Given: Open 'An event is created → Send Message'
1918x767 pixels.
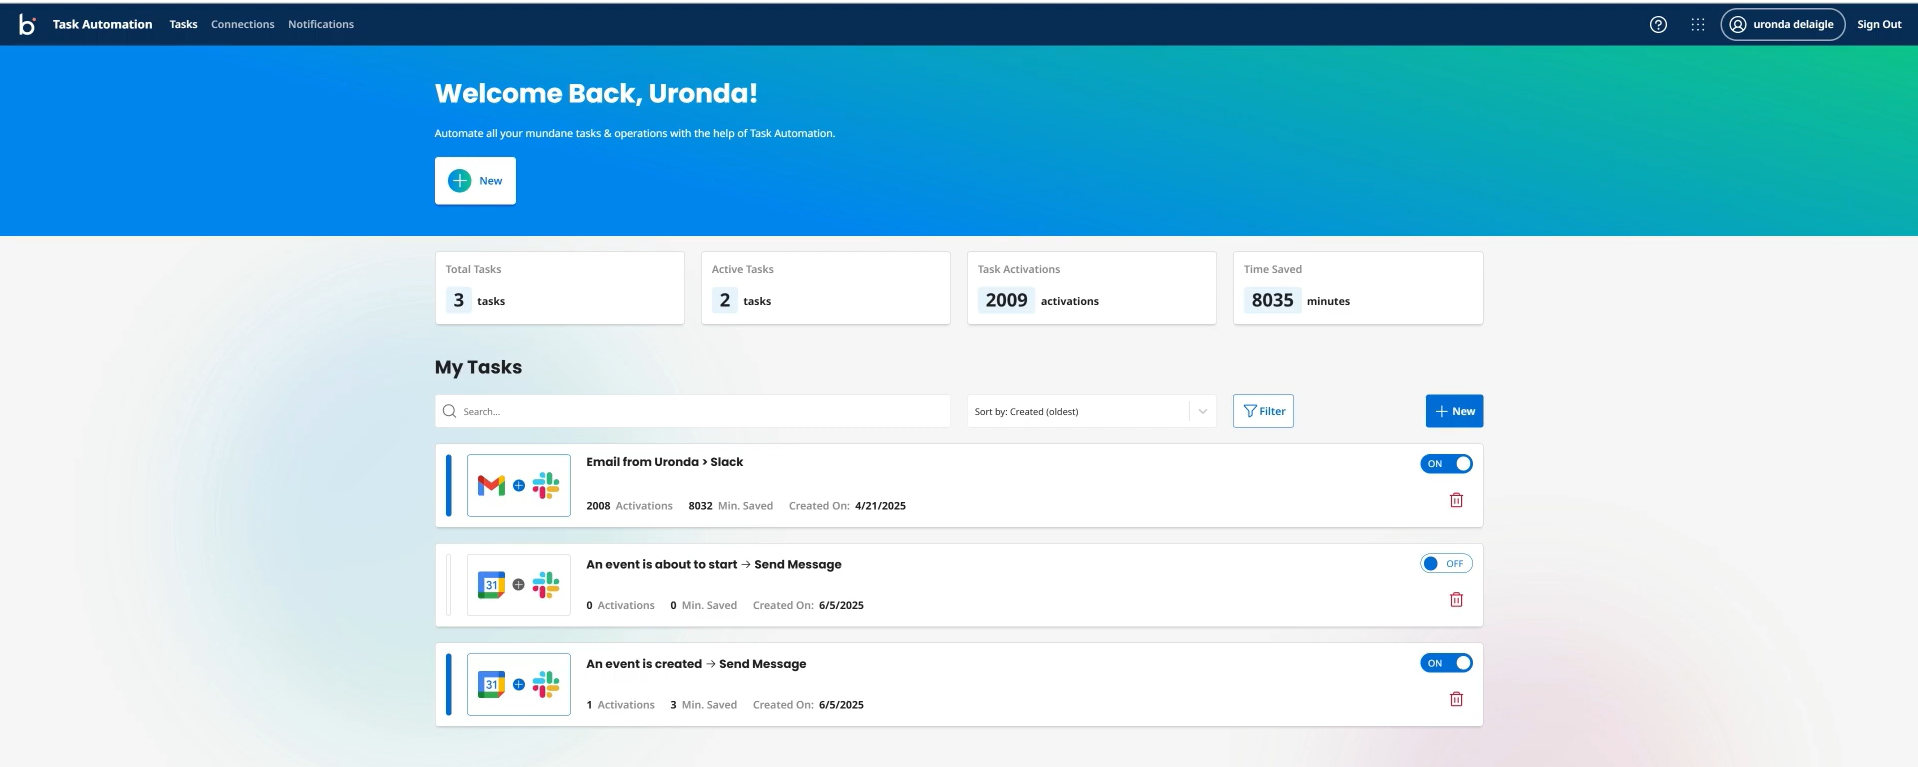Looking at the screenshot, I should [696, 664].
